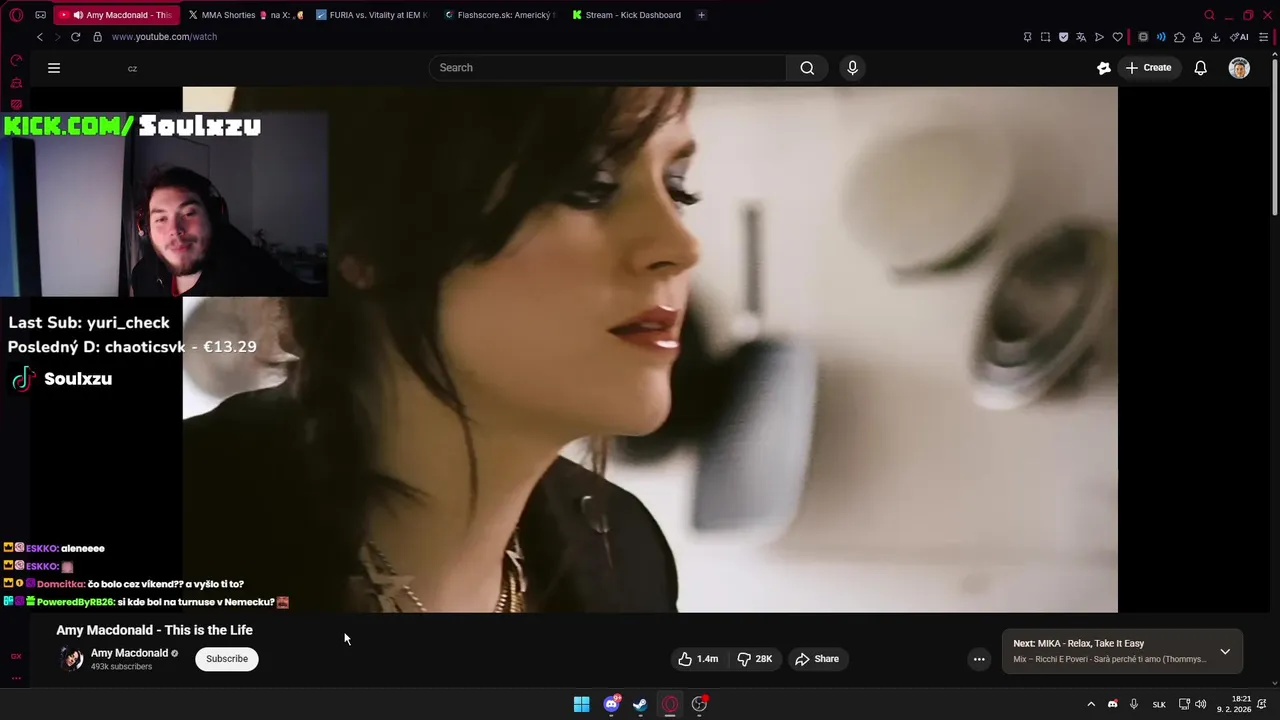Open the taskbar volume speaker icon
This screenshot has width=1280, height=720.
point(1200,704)
